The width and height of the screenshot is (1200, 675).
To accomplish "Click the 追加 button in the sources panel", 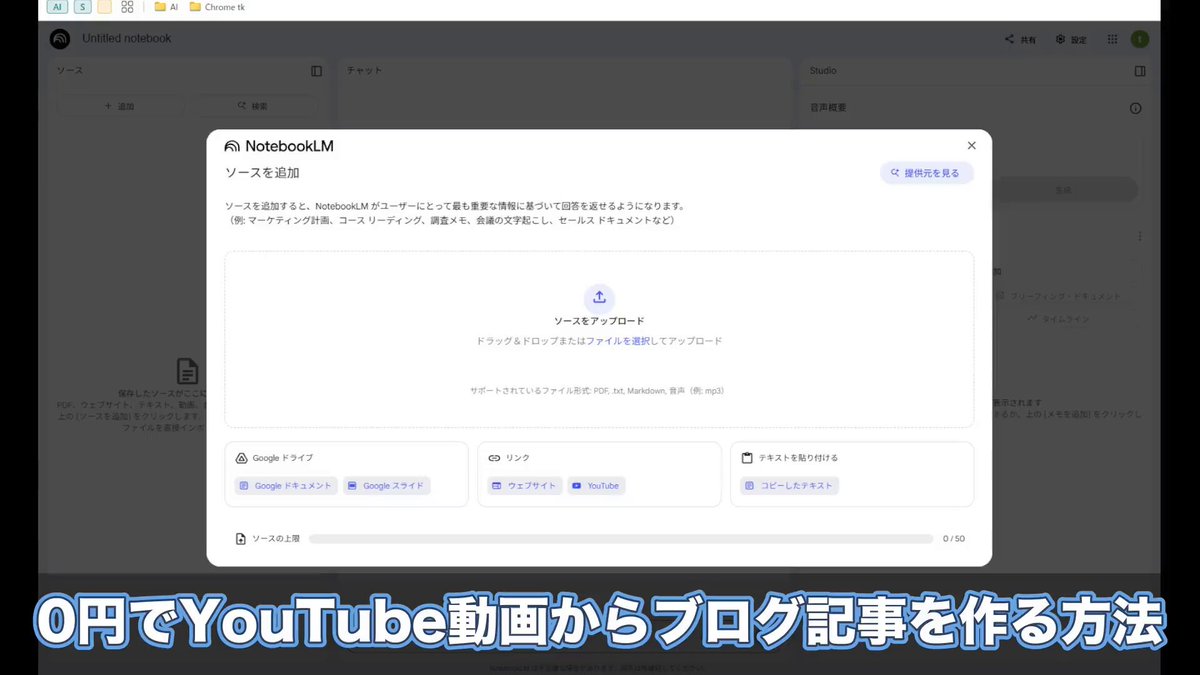I will coord(120,106).
